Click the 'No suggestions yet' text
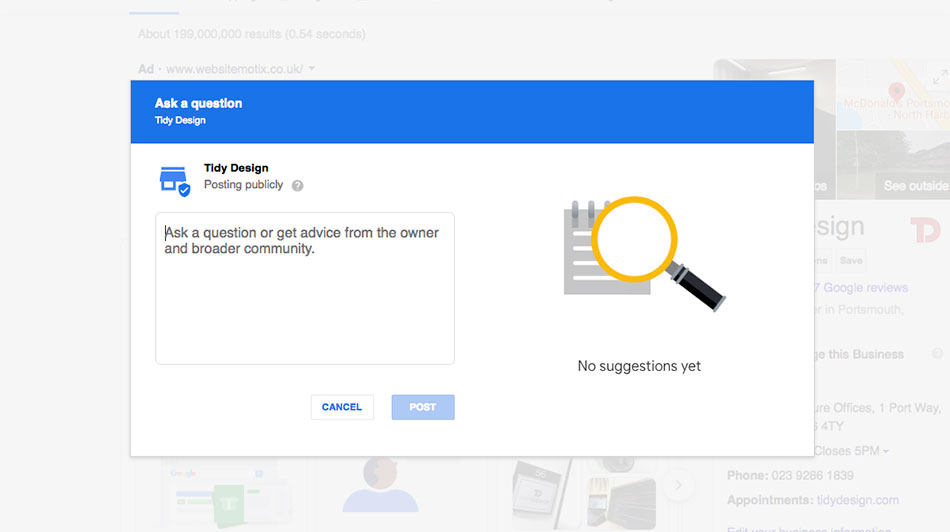The image size is (950, 532). coord(639,366)
